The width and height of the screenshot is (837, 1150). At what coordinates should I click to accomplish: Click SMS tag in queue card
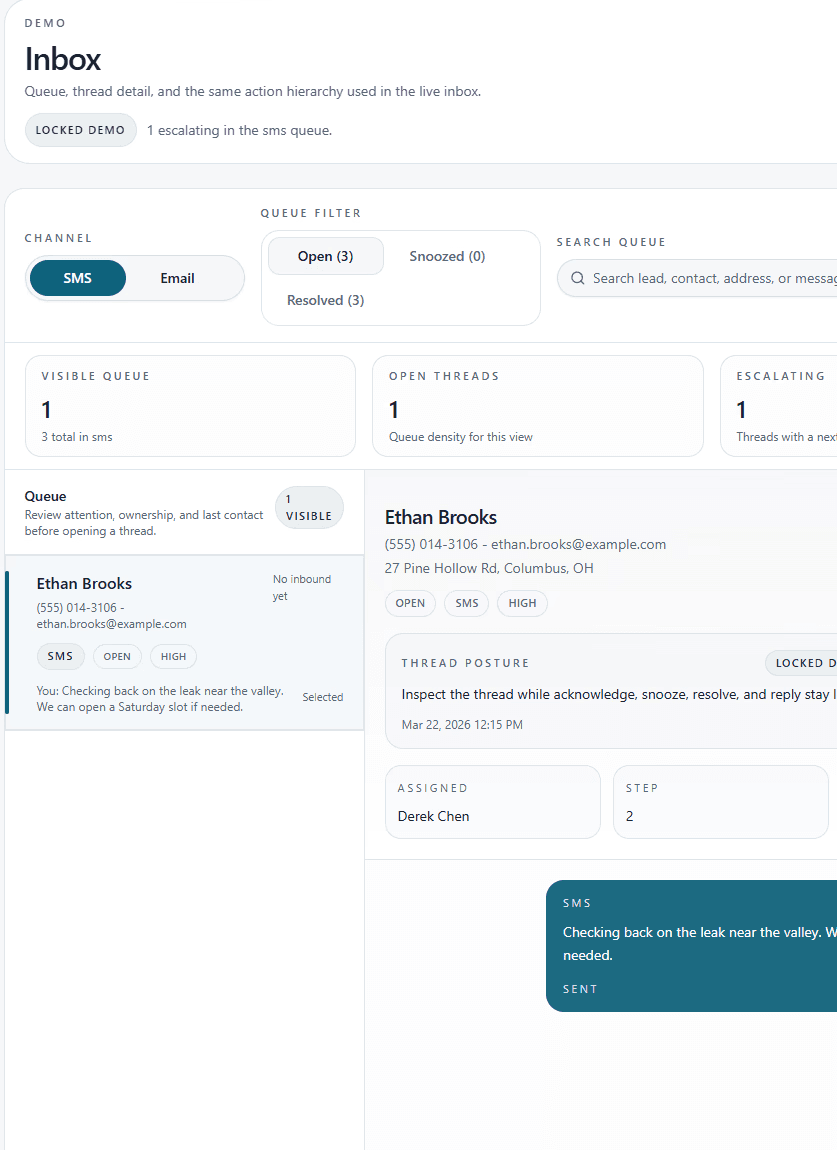point(60,656)
